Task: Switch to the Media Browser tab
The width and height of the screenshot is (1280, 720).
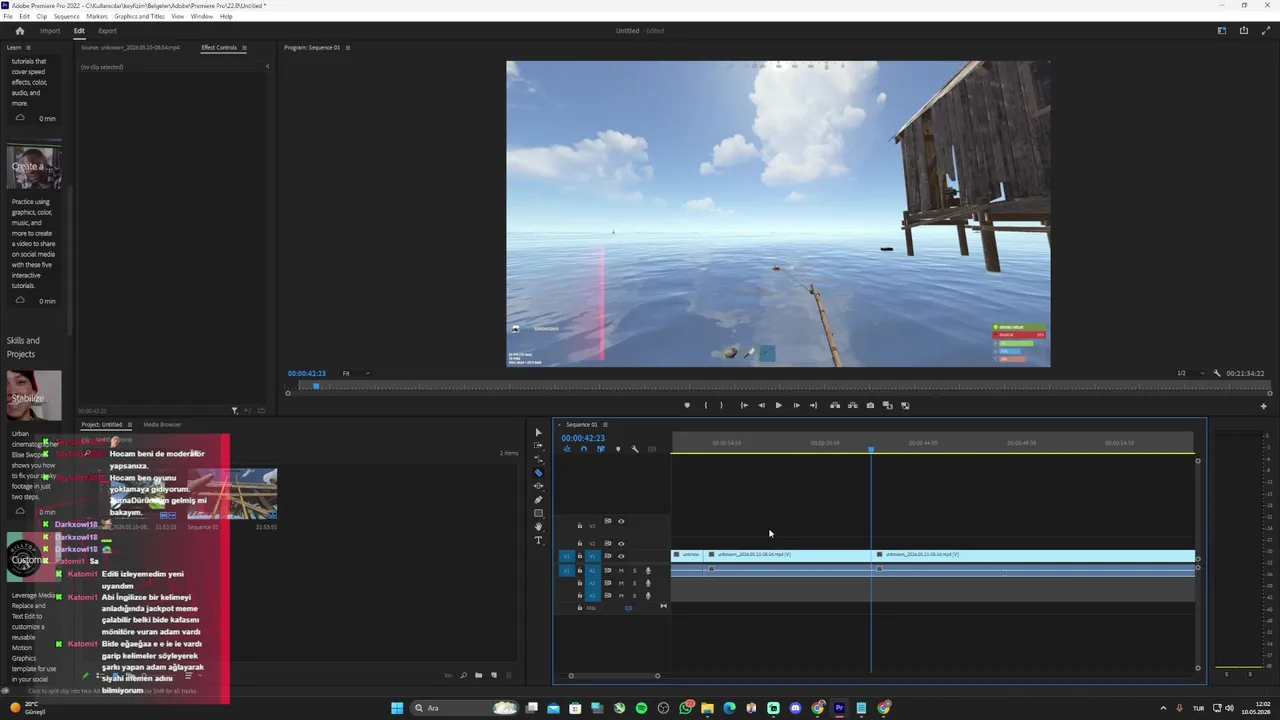Action: click(162, 425)
